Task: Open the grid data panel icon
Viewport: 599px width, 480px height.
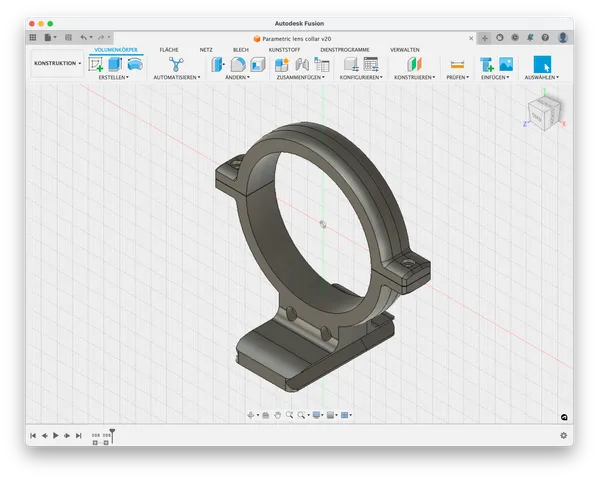Action: pos(33,37)
